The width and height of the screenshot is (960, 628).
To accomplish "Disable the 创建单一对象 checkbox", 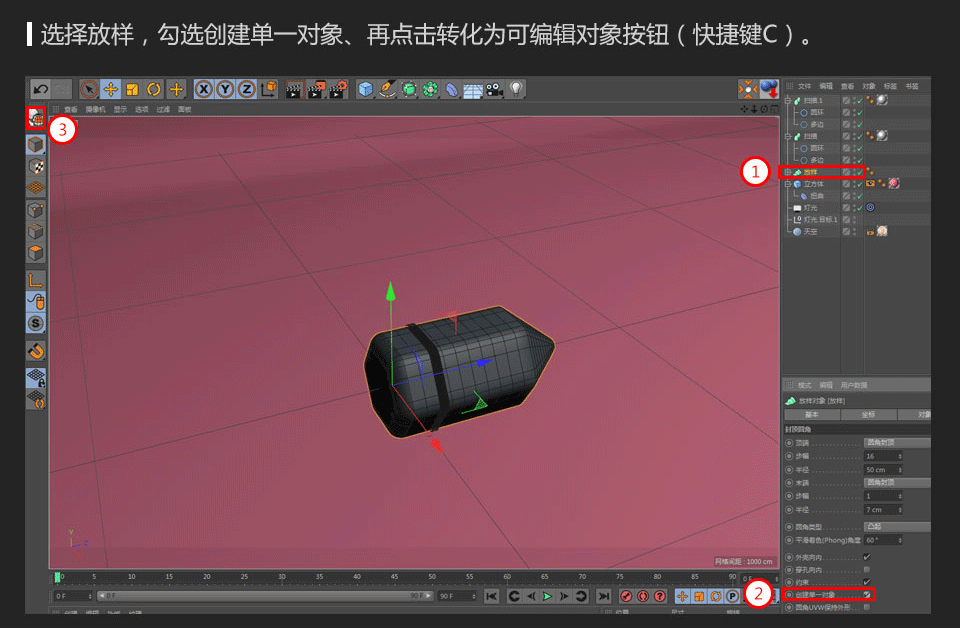I will pyautogui.click(x=867, y=594).
